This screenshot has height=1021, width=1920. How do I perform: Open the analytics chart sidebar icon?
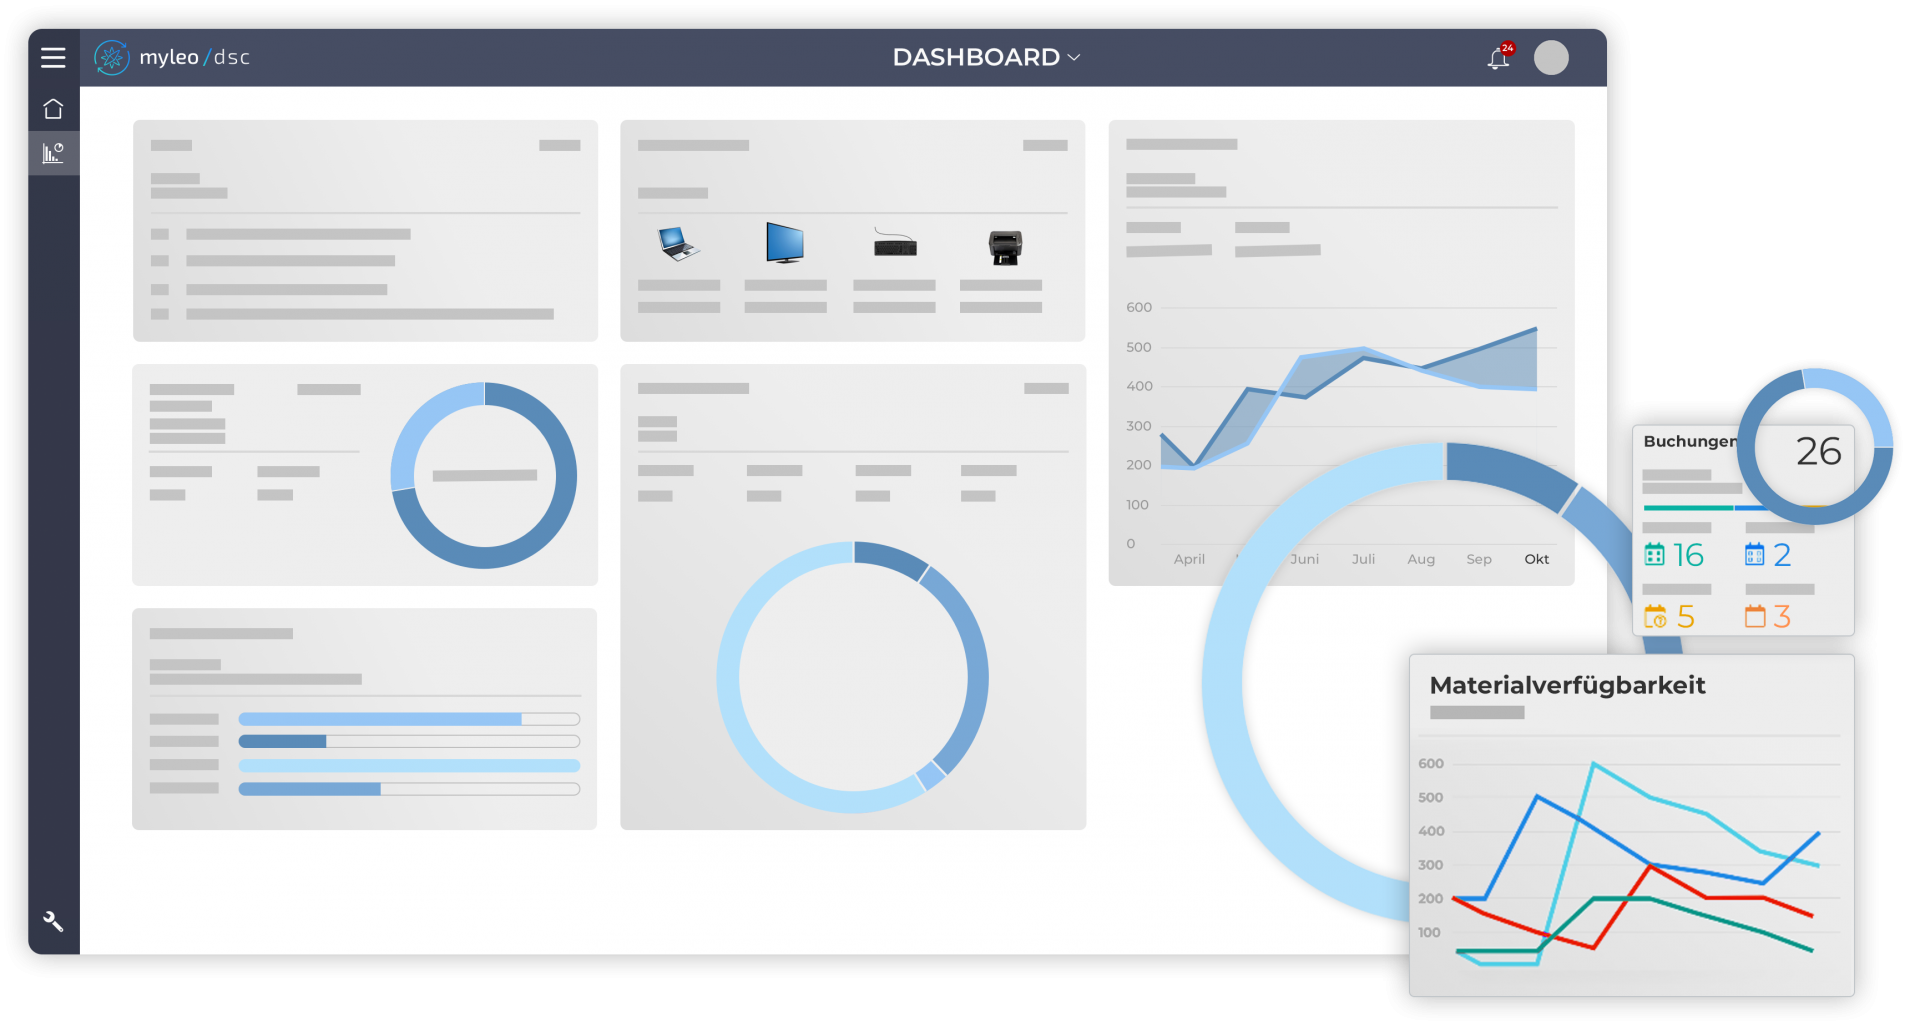point(53,153)
